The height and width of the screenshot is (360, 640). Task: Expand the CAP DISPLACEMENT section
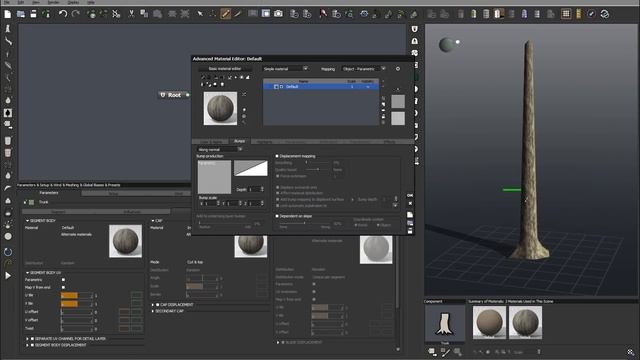(x=153, y=305)
